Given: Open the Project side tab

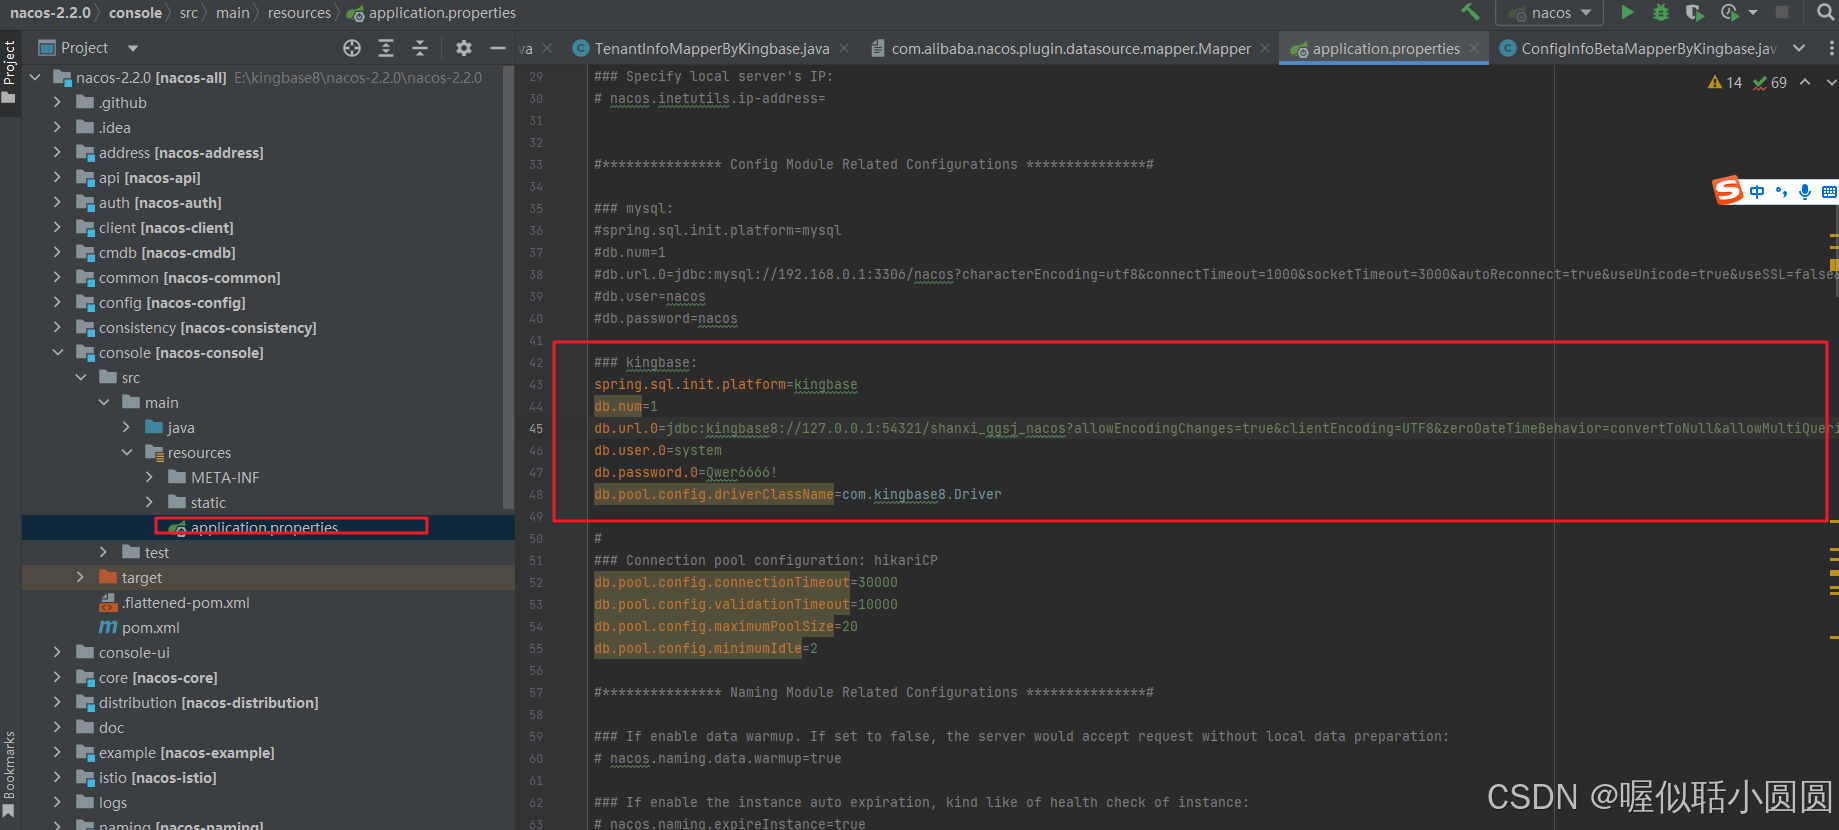Looking at the screenshot, I should (9, 72).
